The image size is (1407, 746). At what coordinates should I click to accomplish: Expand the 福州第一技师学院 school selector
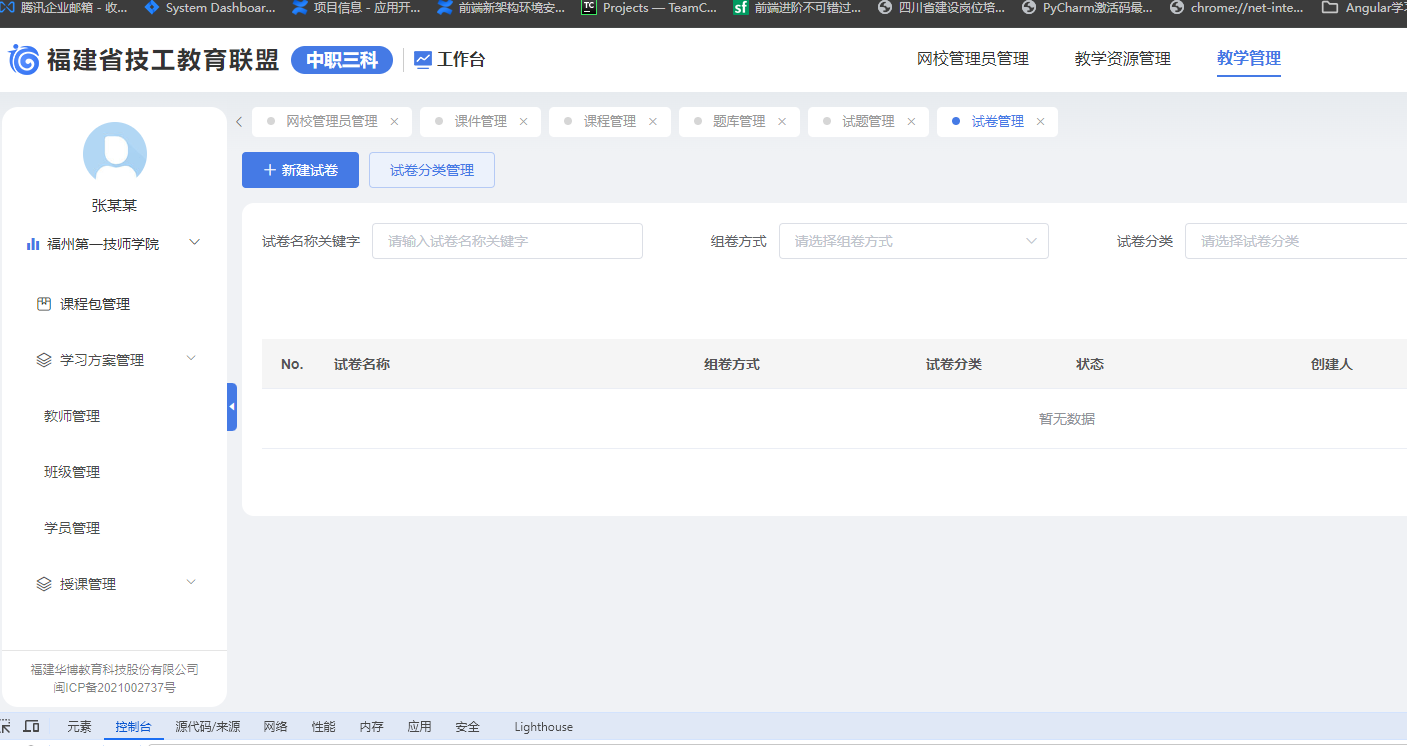[x=195, y=243]
